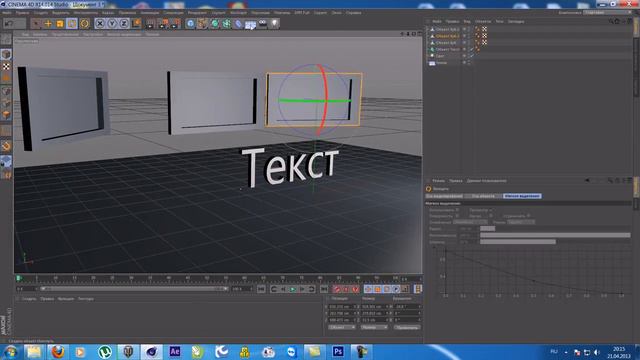This screenshot has width=640, height=360.
Task: Open the Размер dropdown in coordinates manager
Action: coord(374,327)
